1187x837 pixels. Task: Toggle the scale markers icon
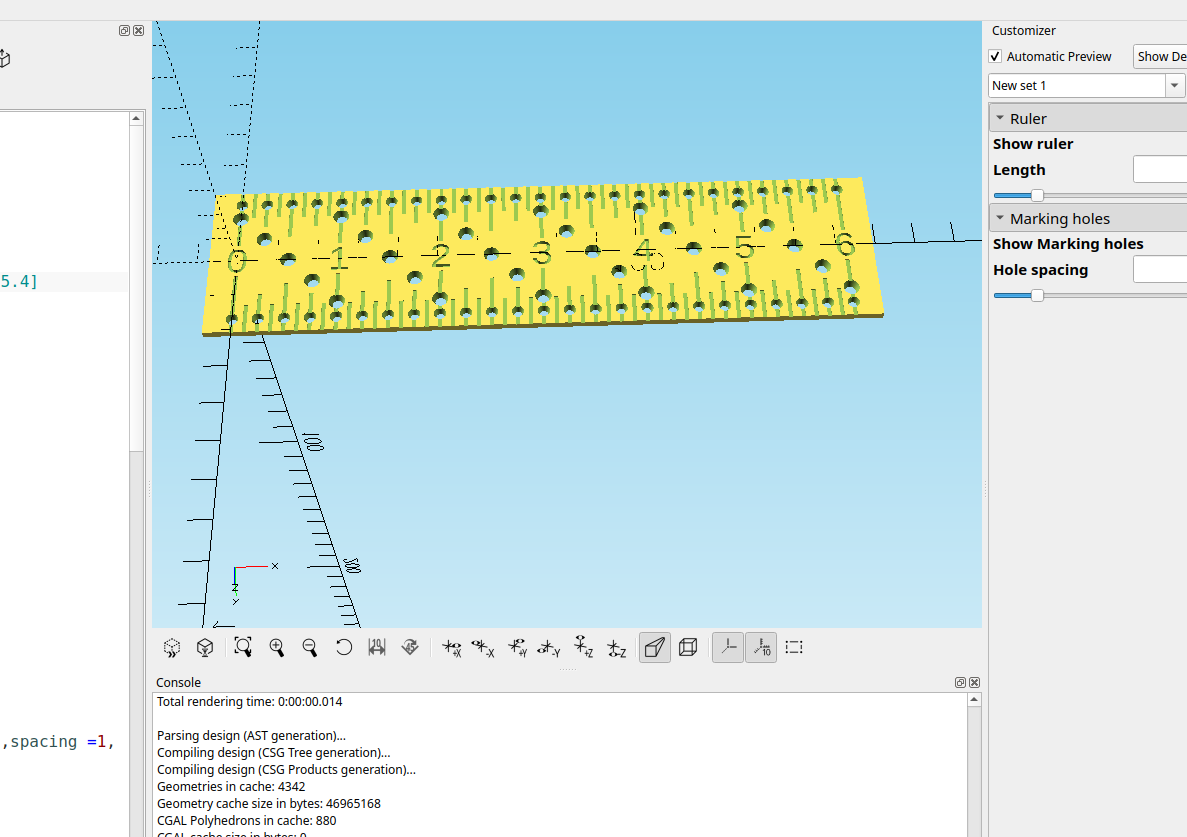pyautogui.click(x=761, y=647)
